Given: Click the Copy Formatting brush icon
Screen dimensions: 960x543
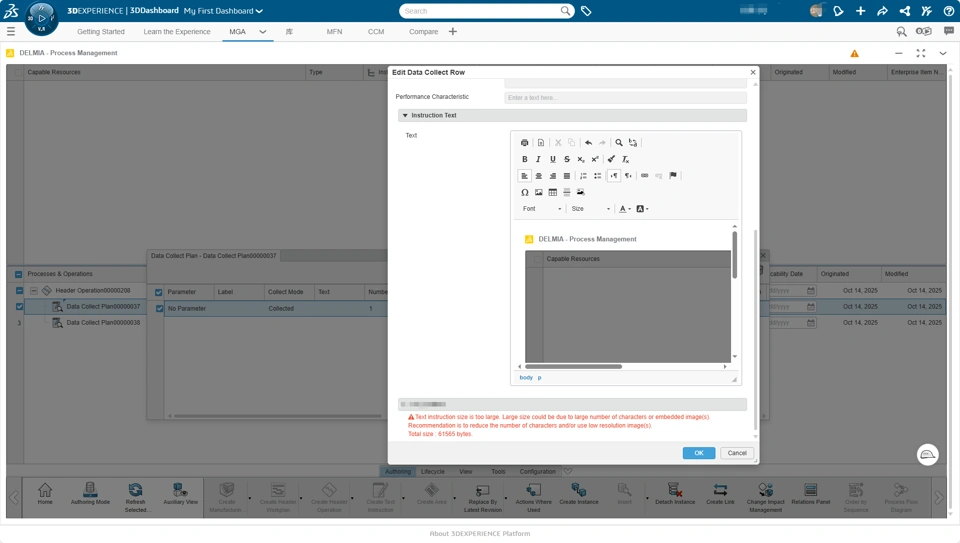Looking at the screenshot, I should click(x=611, y=159).
